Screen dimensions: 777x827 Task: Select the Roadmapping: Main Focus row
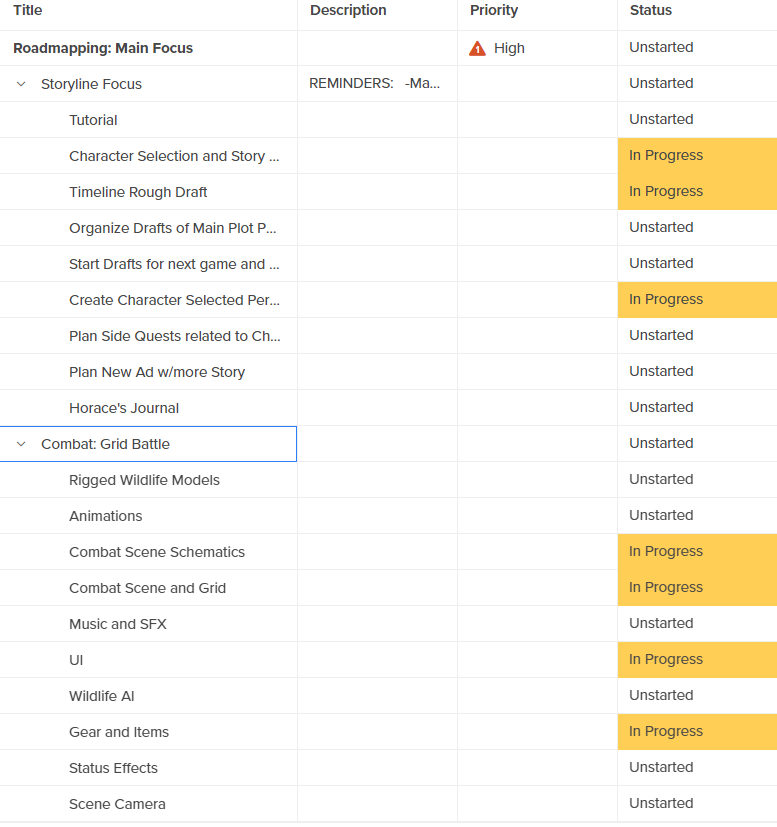pyautogui.click(x=103, y=48)
